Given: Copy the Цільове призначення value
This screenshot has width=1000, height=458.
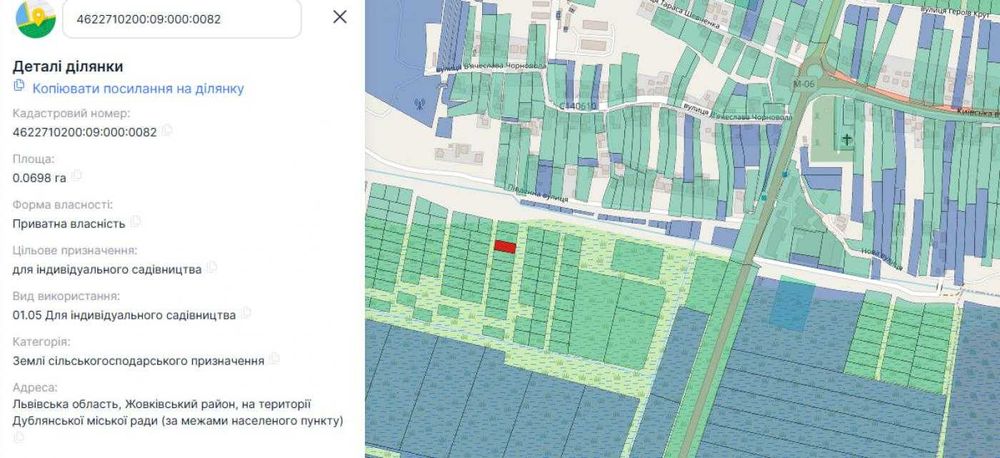Looking at the screenshot, I should click(x=212, y=267).
